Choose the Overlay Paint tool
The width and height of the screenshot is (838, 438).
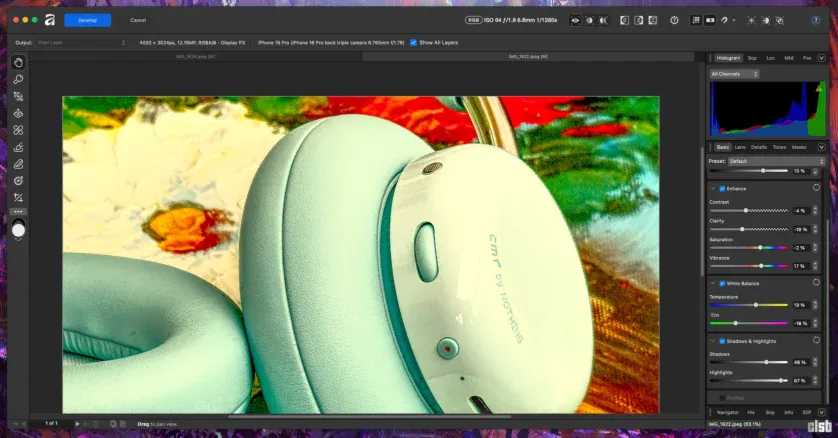[18, 147]
